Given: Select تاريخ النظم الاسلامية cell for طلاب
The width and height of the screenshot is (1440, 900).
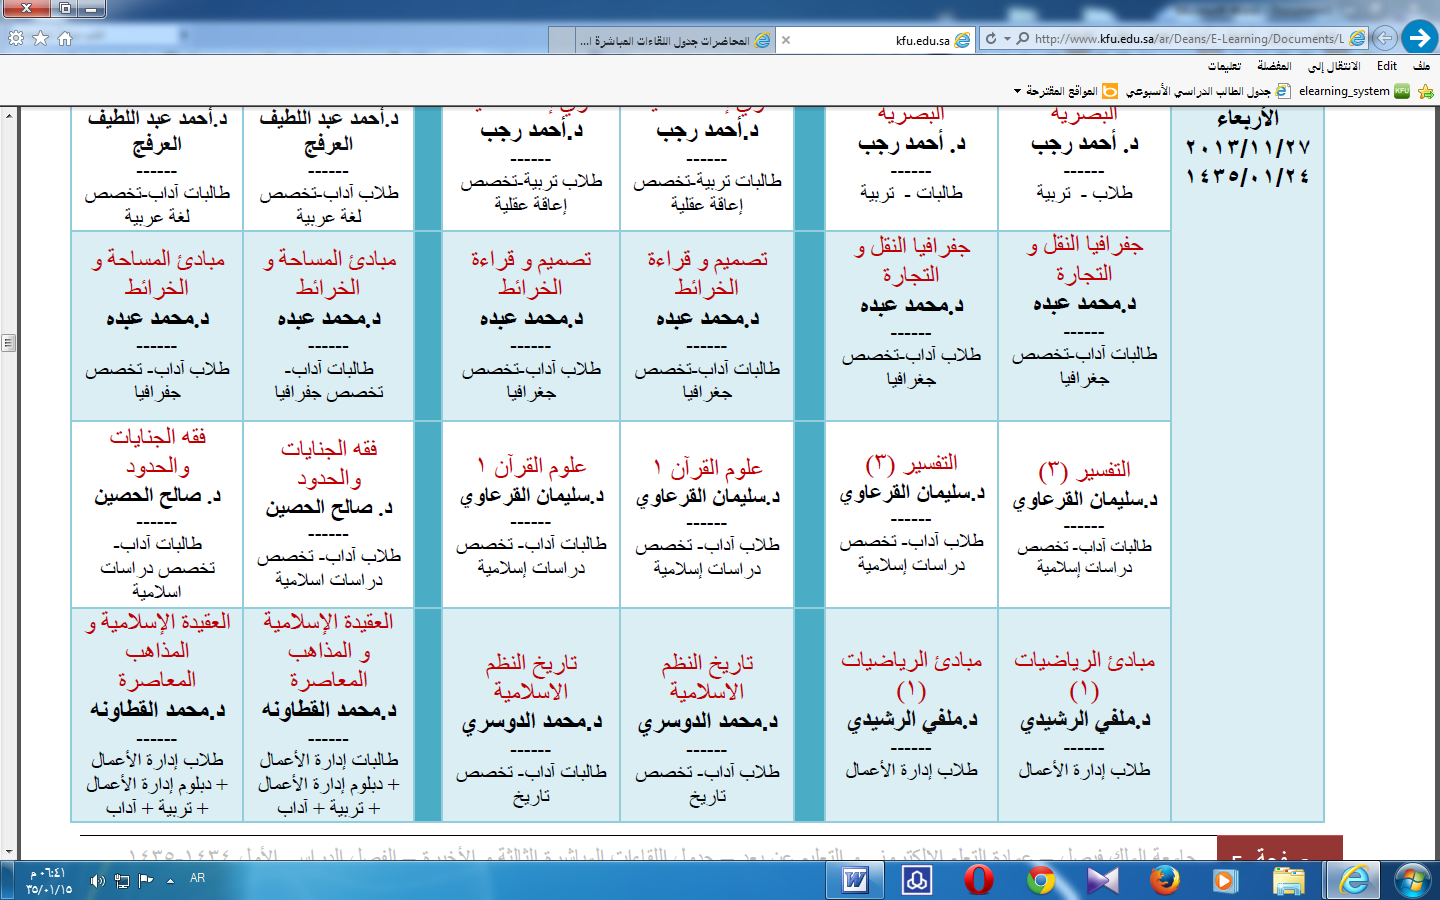Looking at the screenshot, I should coord(707,715).
